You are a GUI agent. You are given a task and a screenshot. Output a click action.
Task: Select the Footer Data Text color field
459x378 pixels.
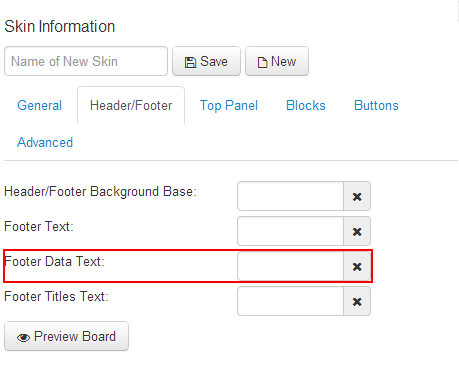290,266
